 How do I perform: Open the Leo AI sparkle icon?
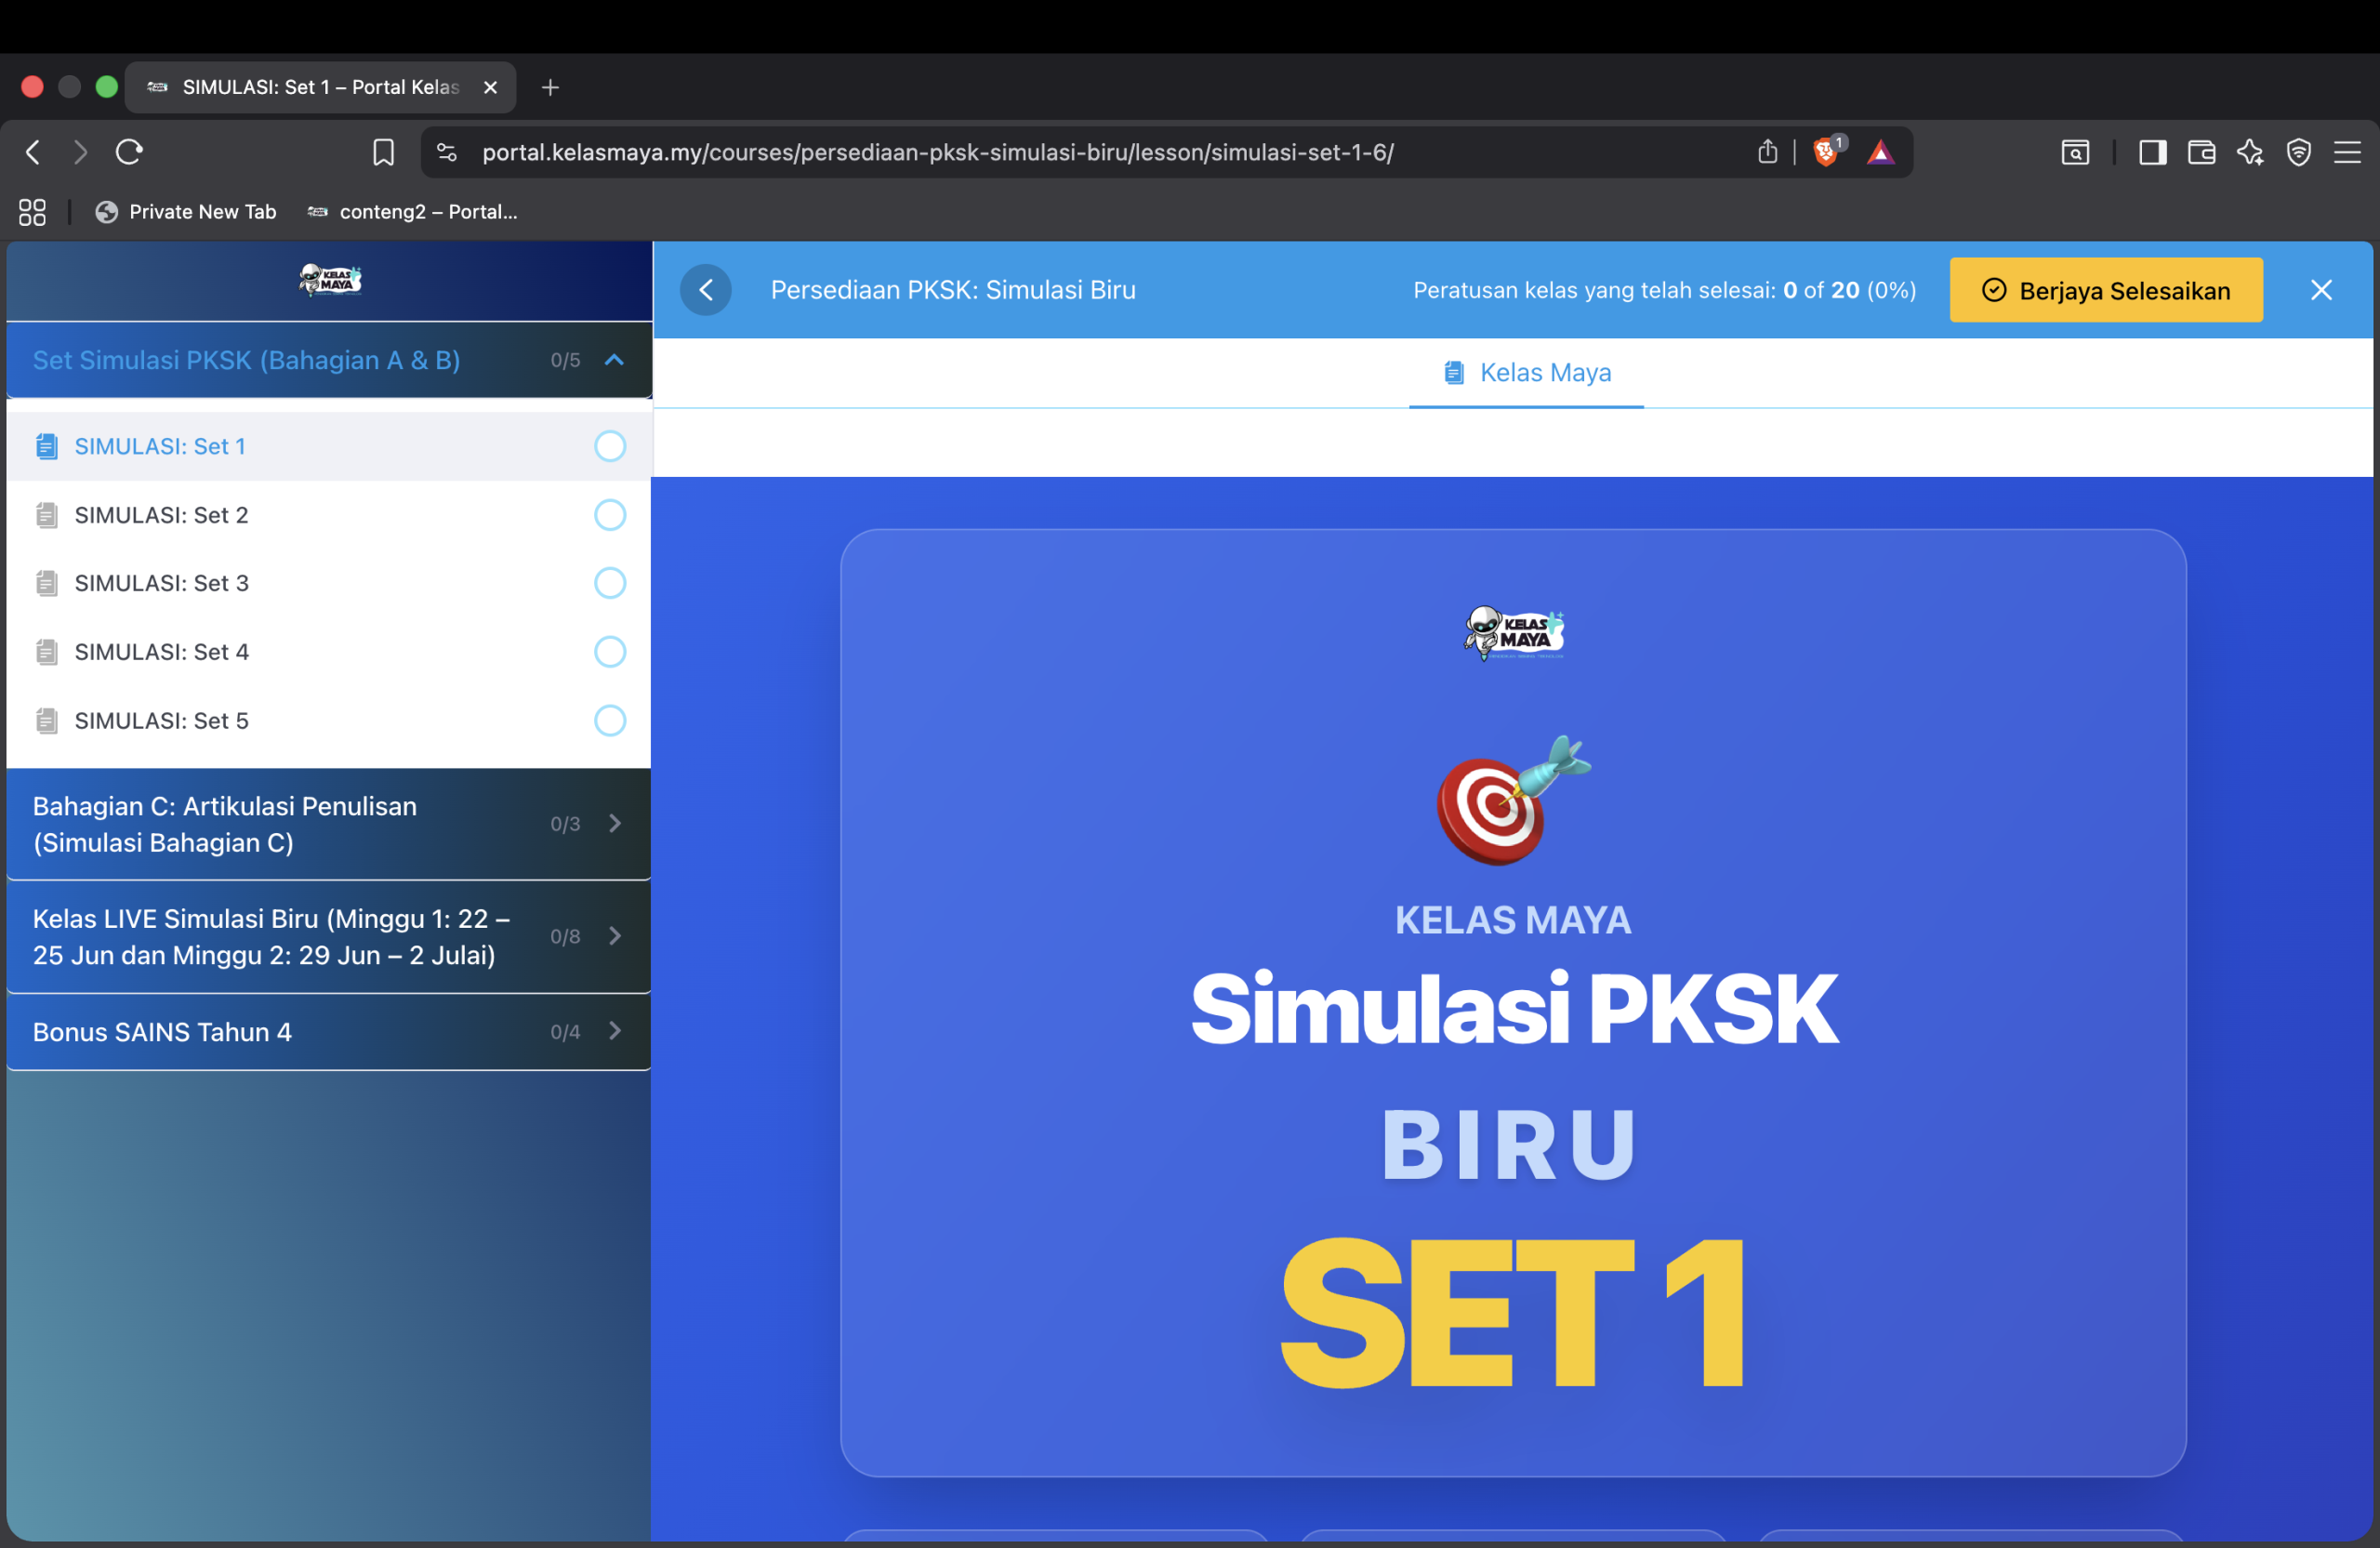pos(2250,152)
